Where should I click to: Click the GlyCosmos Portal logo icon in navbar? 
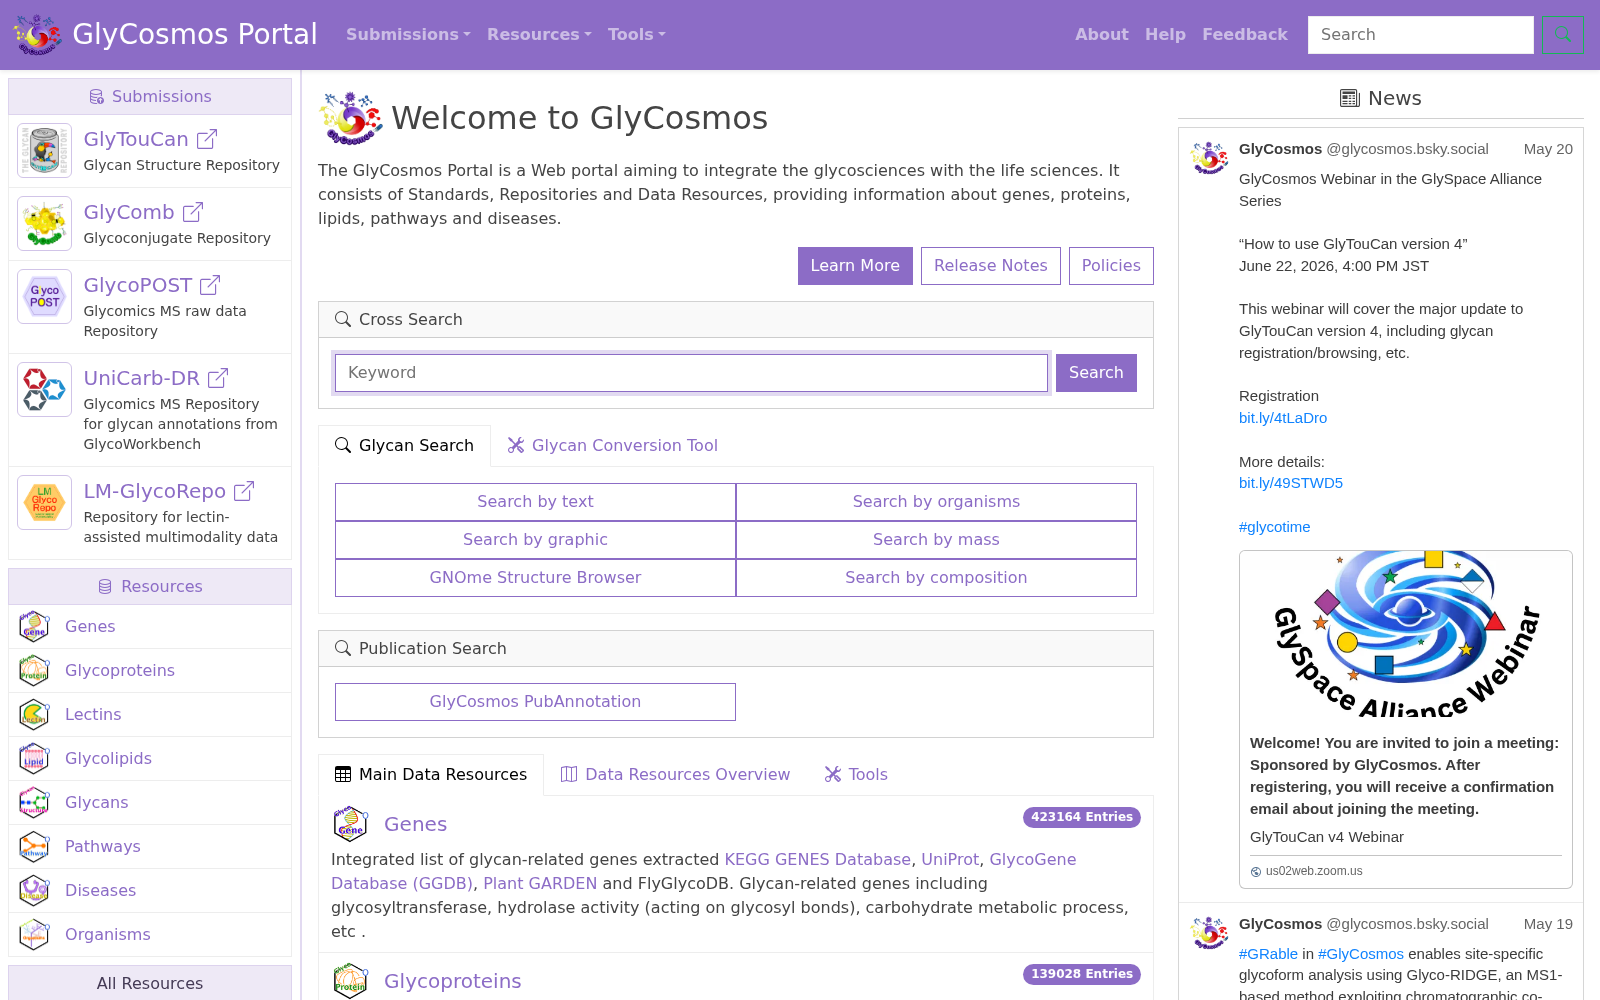[x=37, y=34]
